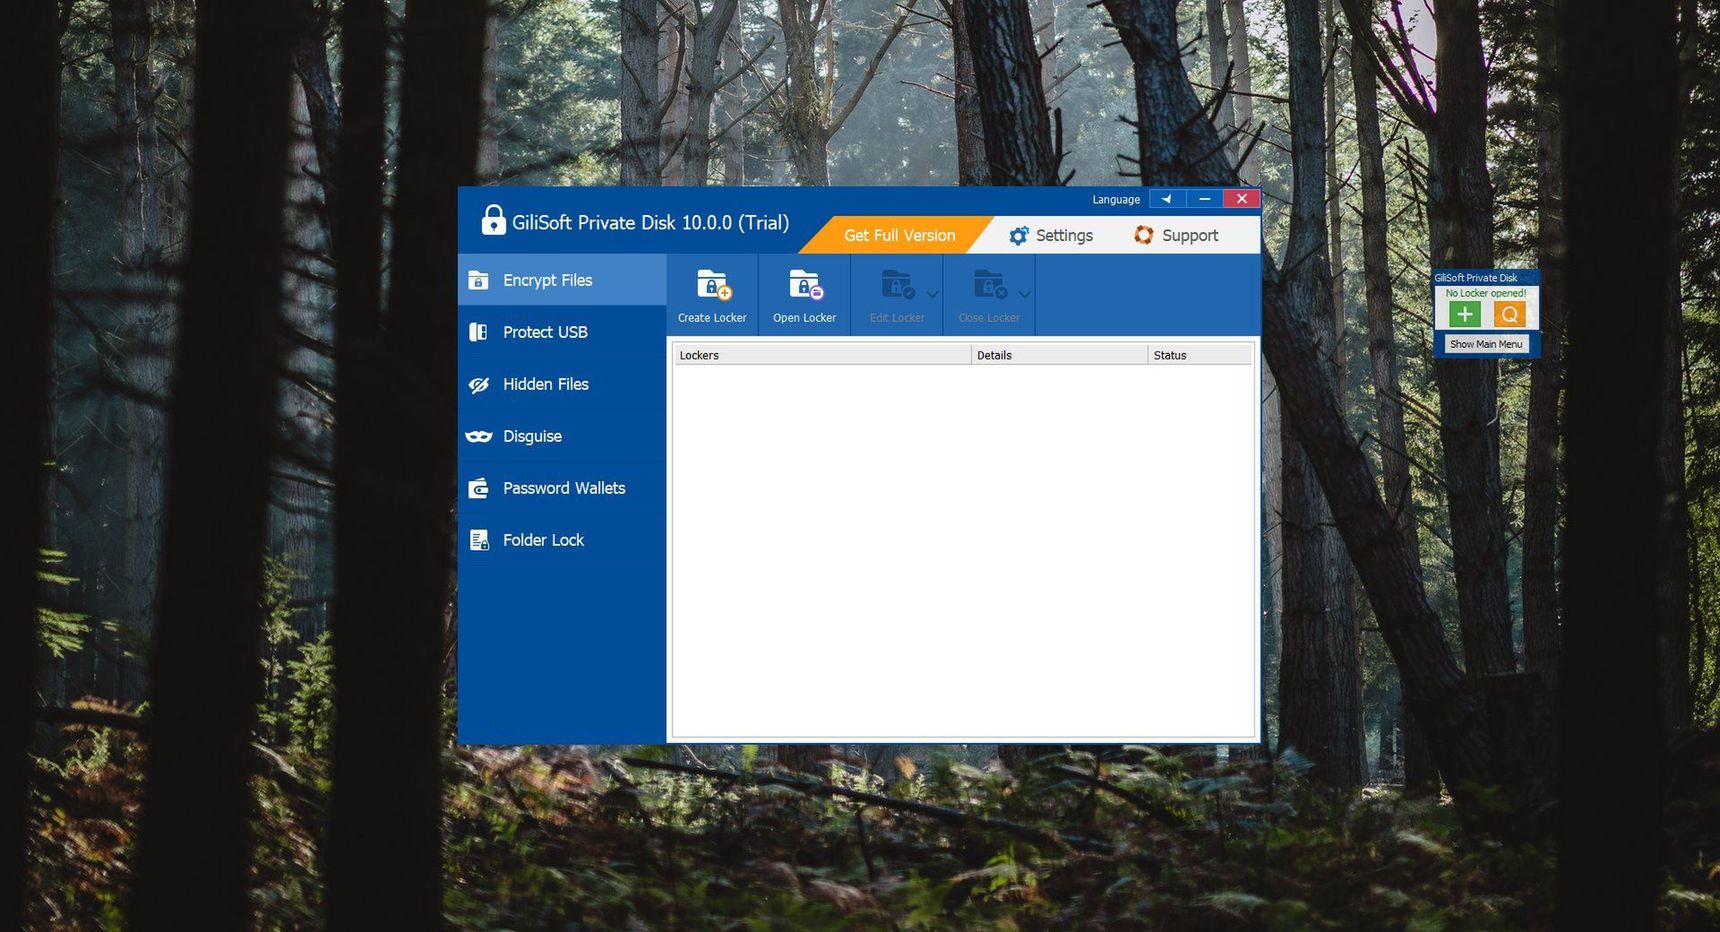Click the widget's GiliSoft Private Disk title
Screen dimensions: 1720x932
pyautogui.click(x=1476, y=278)
